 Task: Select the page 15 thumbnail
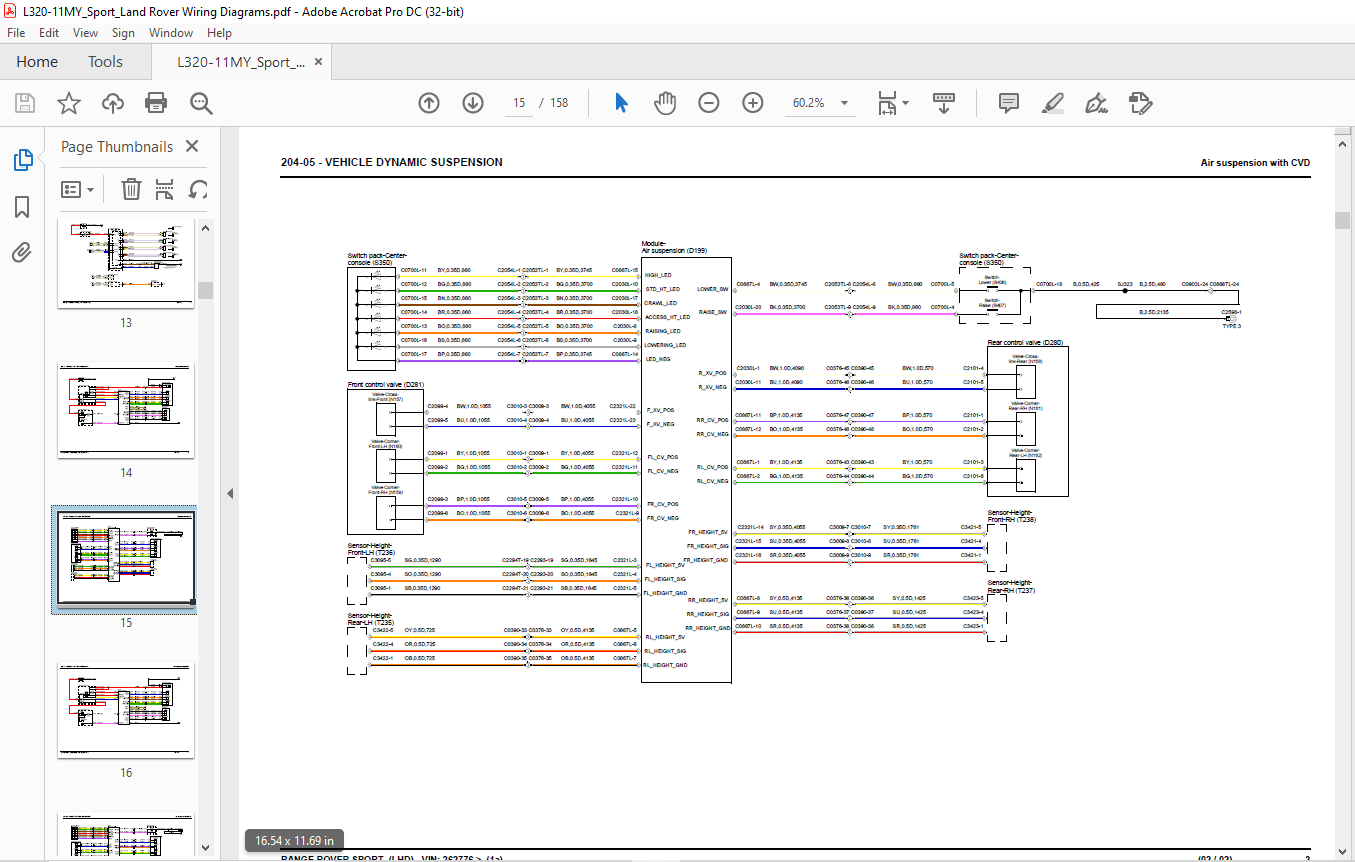(125, 559)
